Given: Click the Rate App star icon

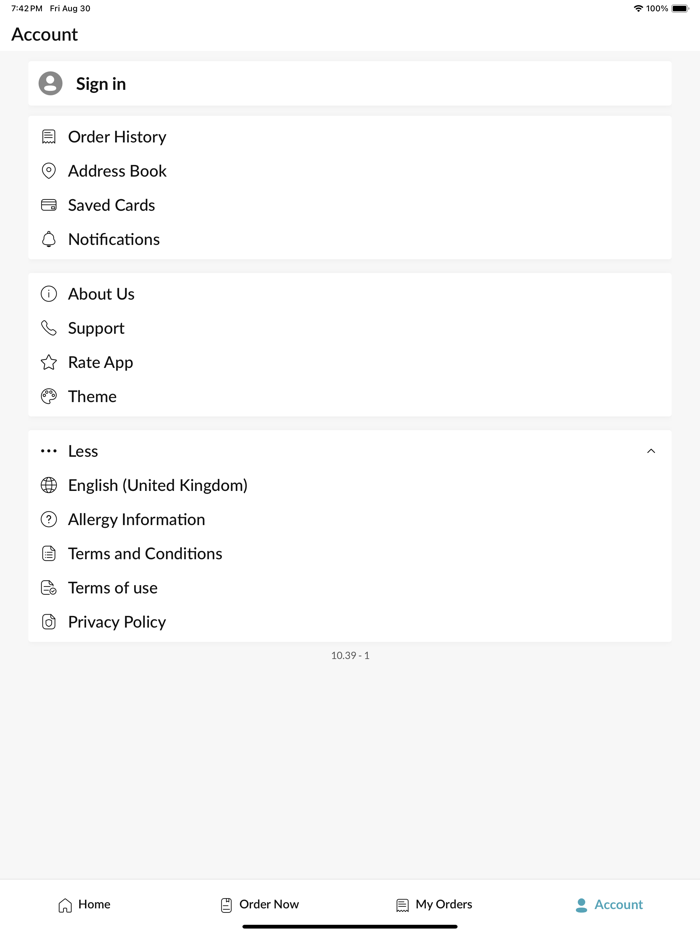Looking at the screenshot, I should click(49, 362).
